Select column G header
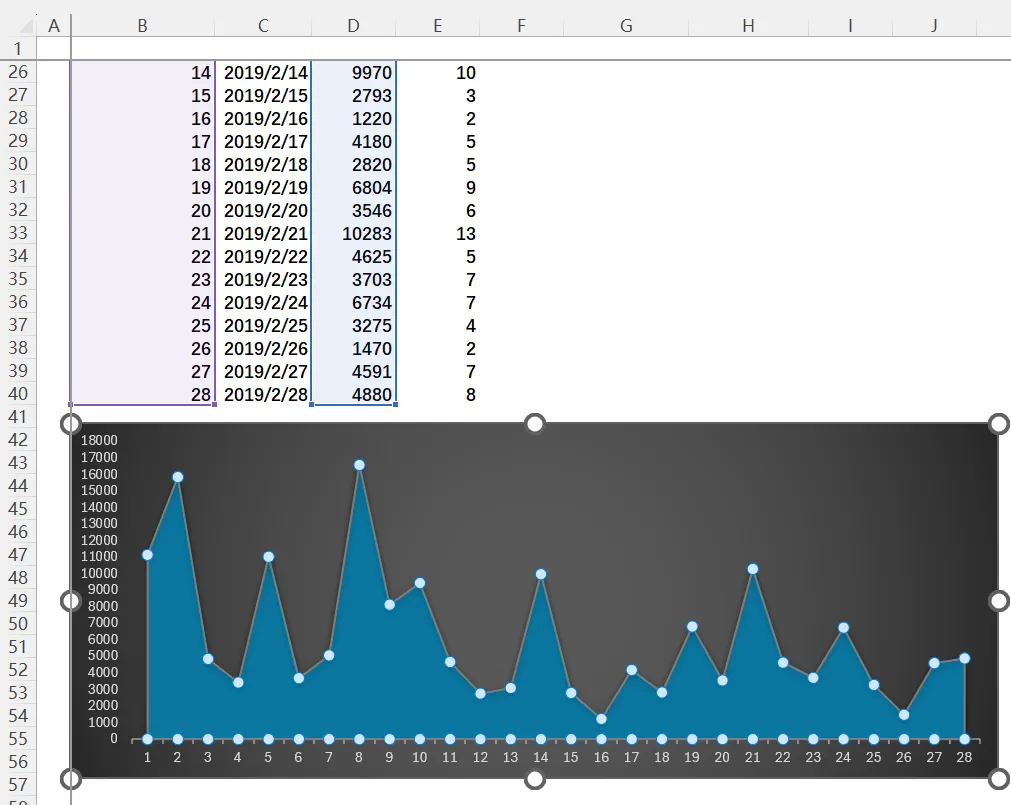The image size is (1011, 805). pos(626,26)
